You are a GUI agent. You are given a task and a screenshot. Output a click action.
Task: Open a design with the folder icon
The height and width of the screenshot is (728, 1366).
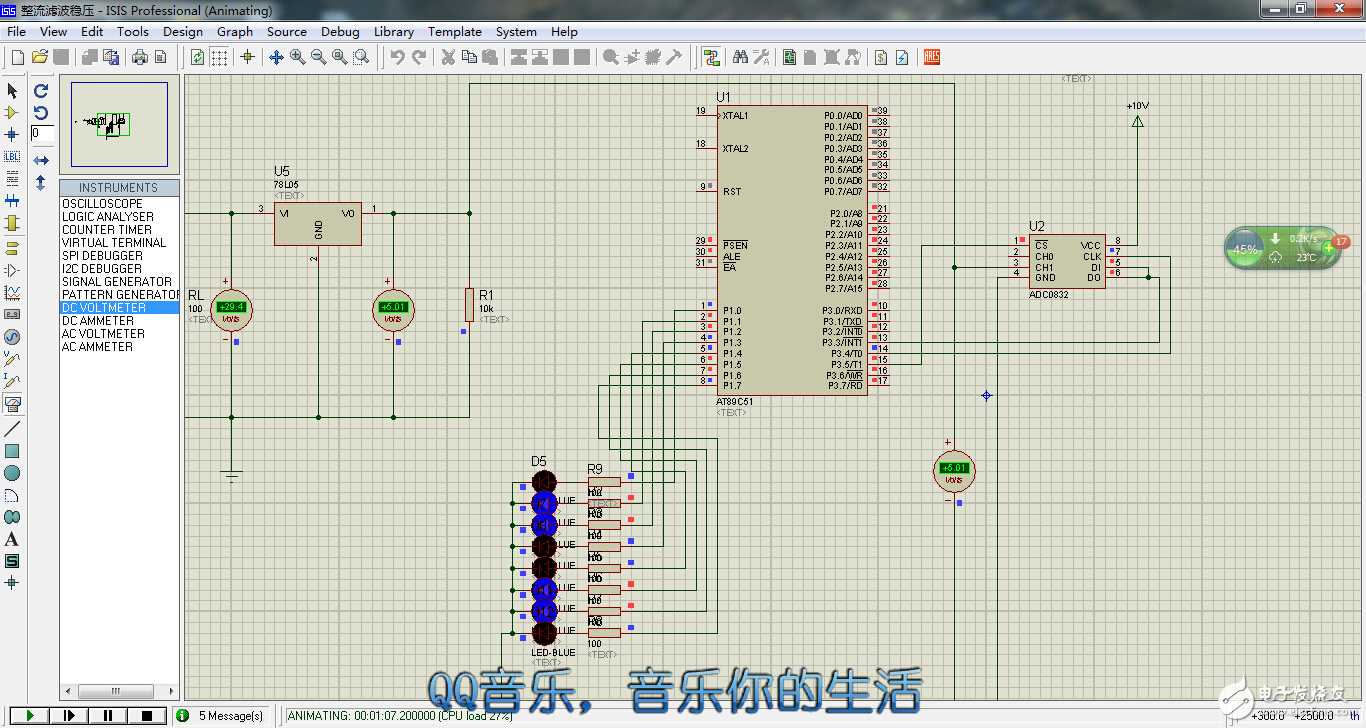coord(40,57)
